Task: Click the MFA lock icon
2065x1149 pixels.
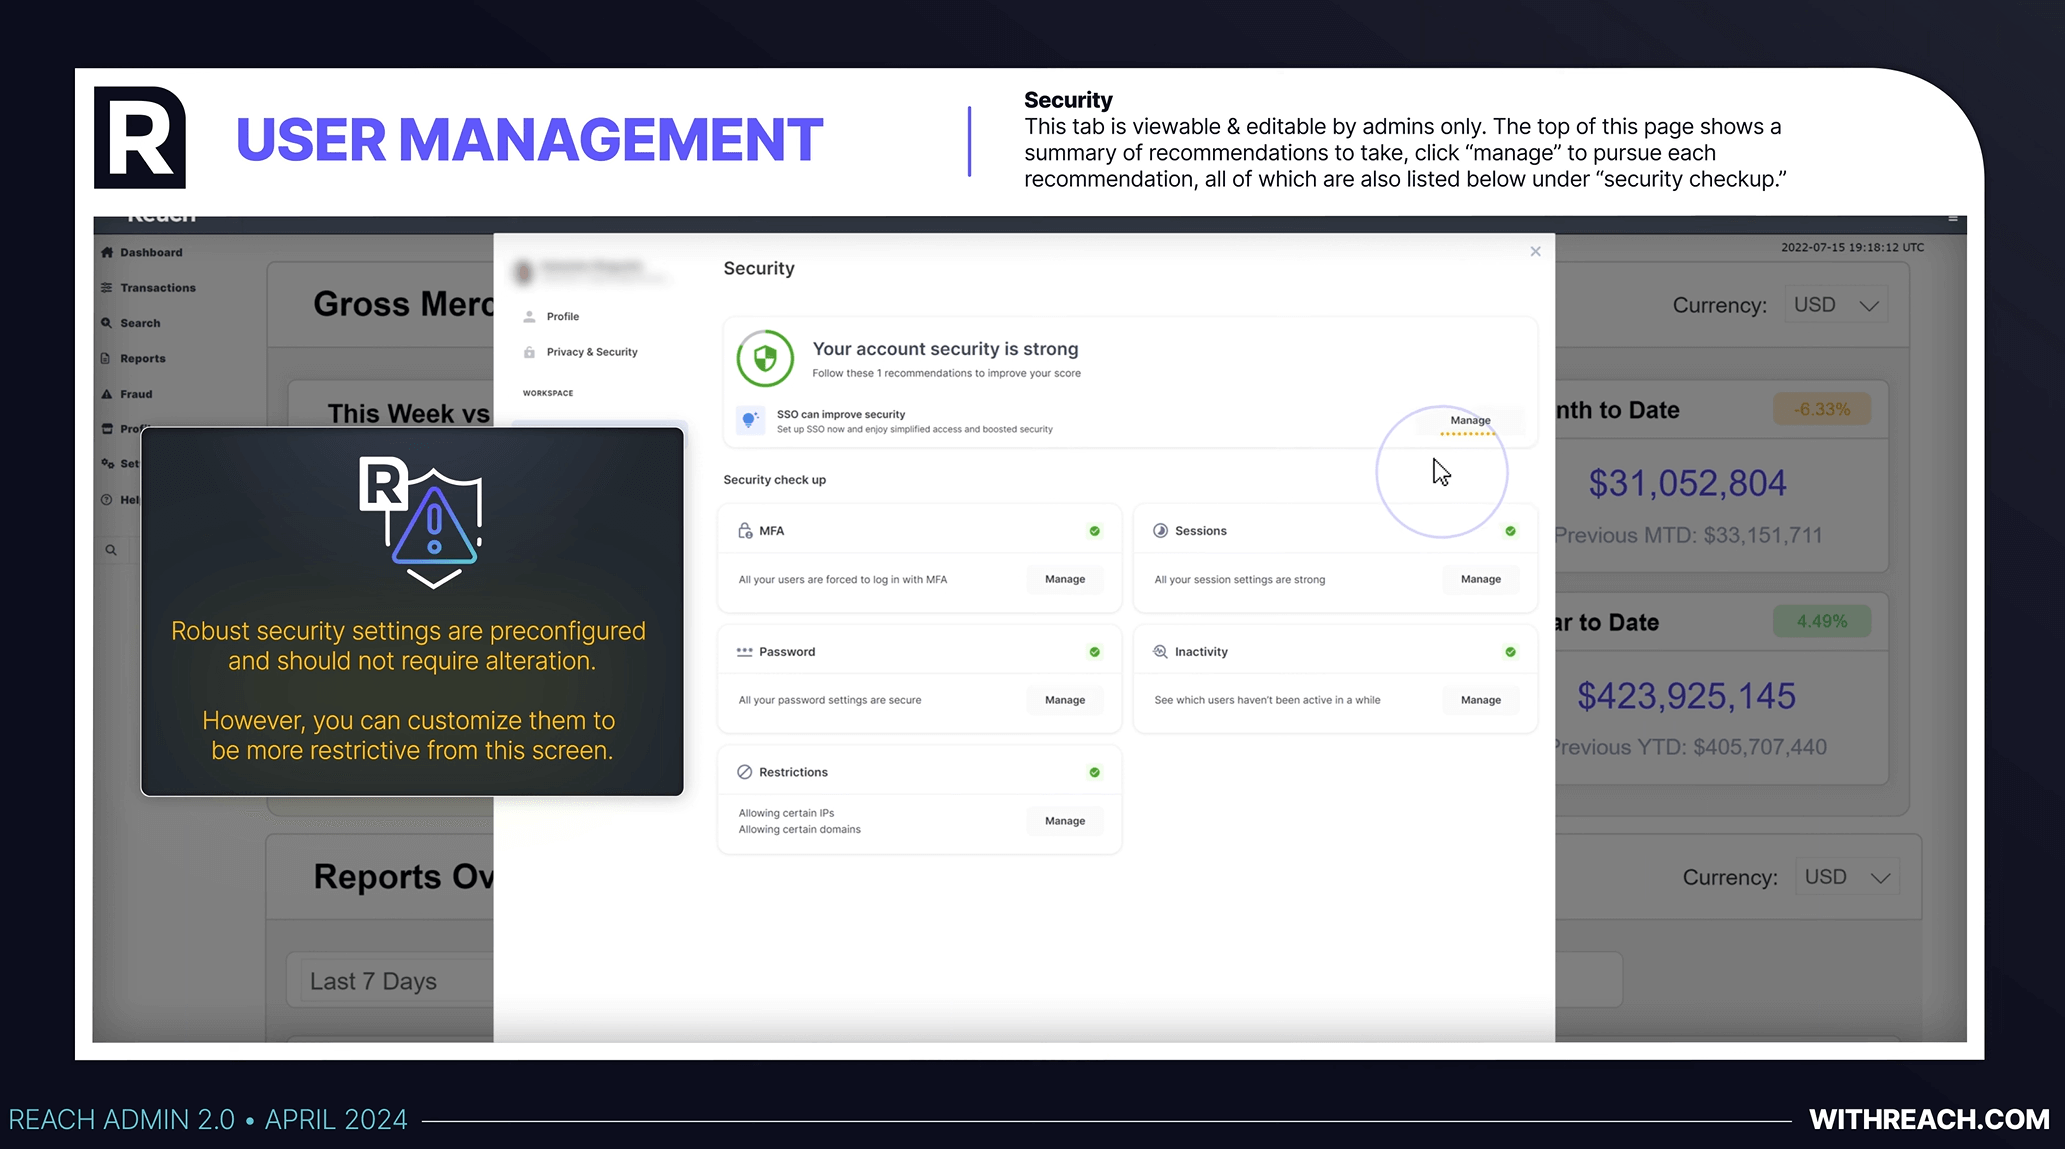Action: (x=745, y=531)
